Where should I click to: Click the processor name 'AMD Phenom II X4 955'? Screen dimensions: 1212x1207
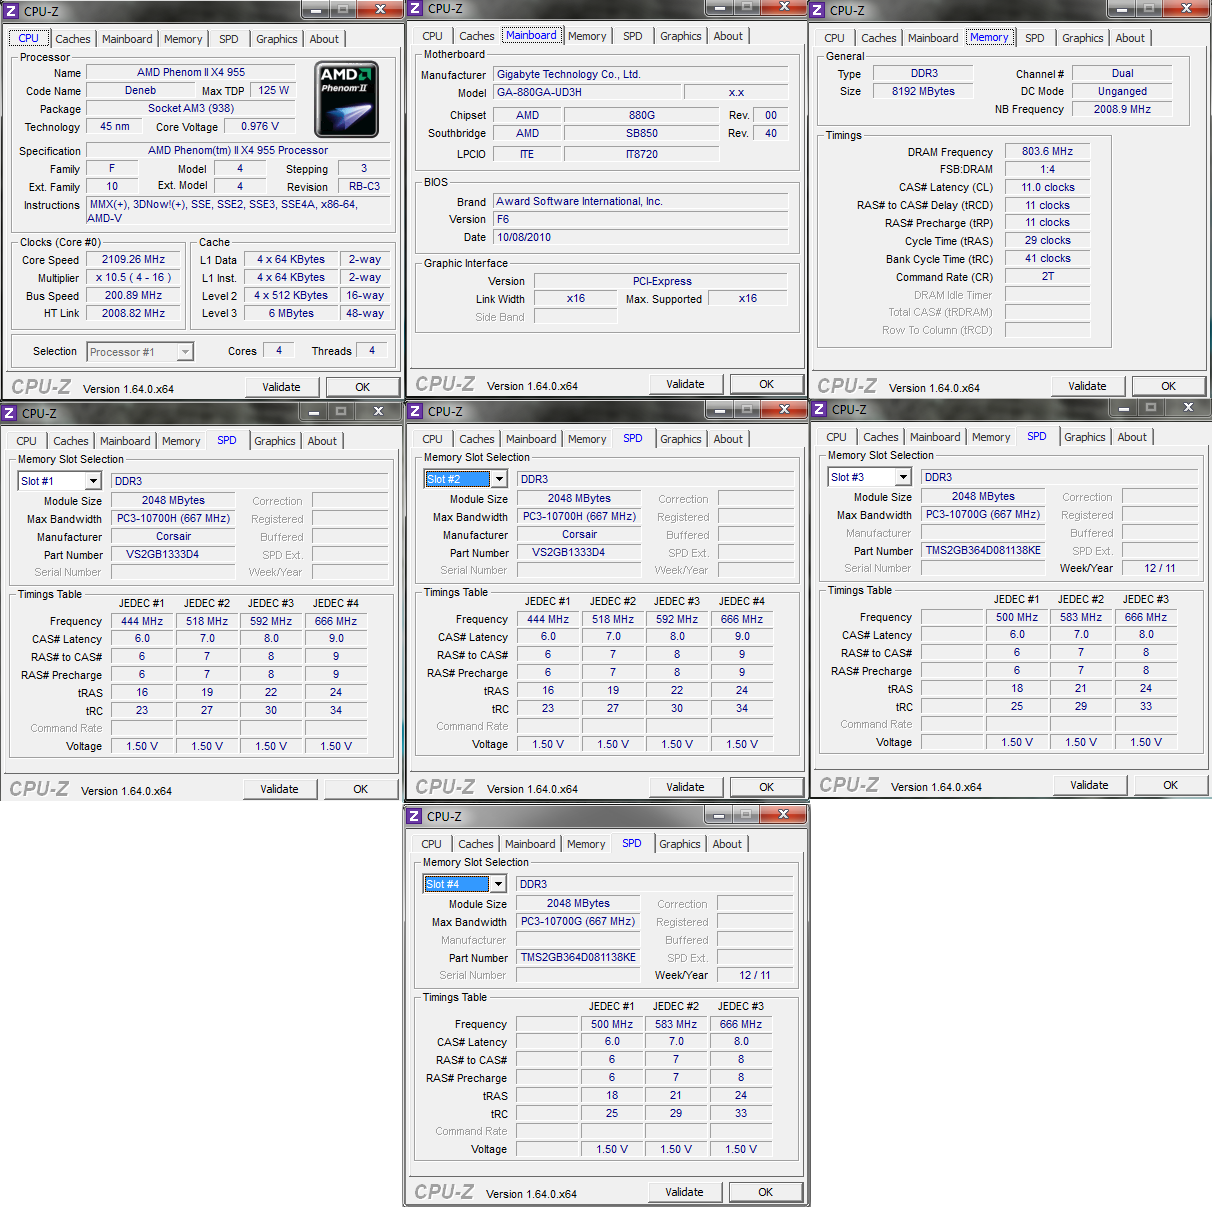click(191, 72)
